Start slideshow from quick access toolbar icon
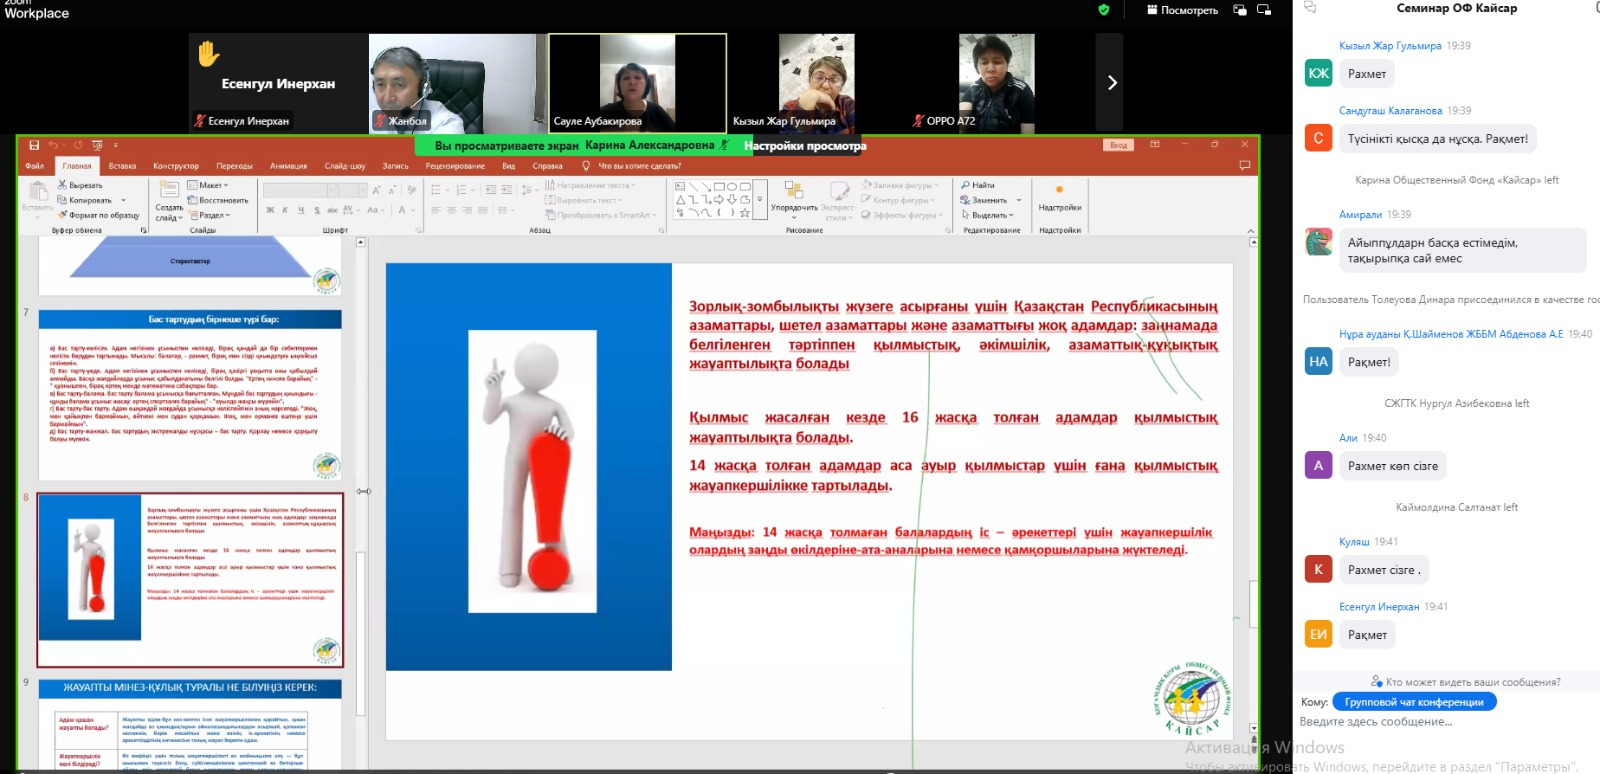 pos(97,145)
